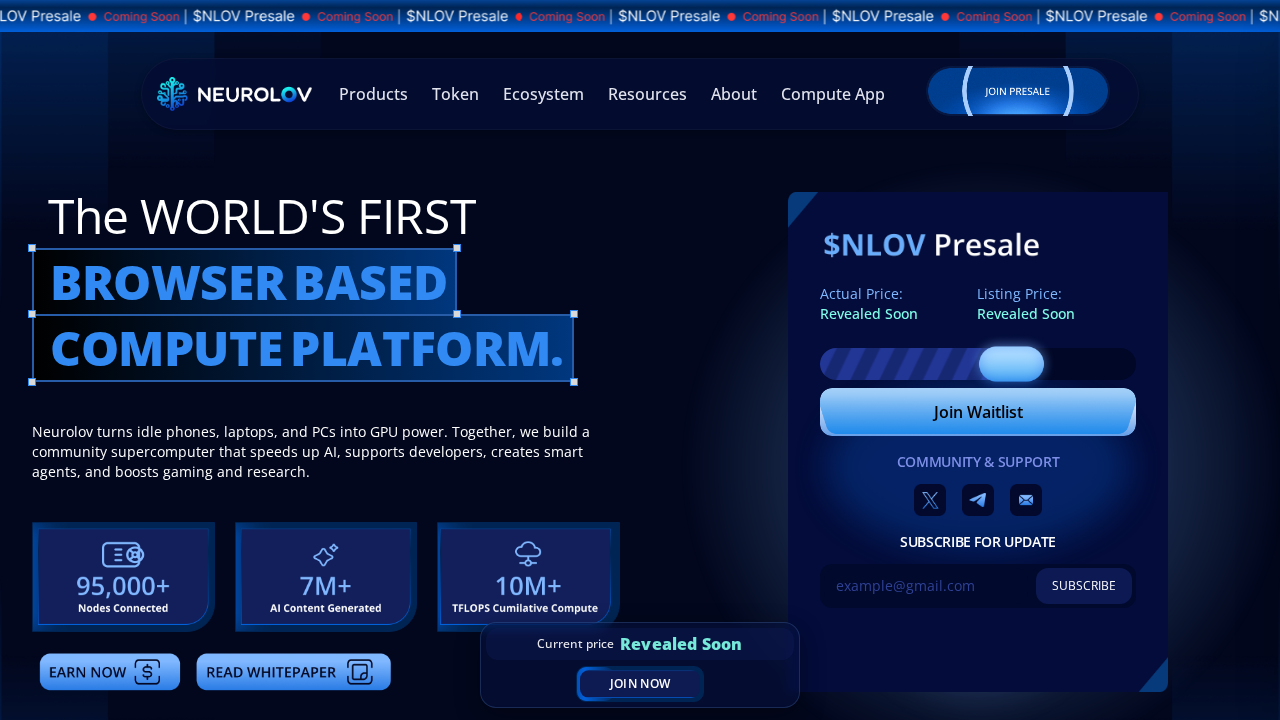The width and height of the screenshot is (1280, 720).
Task: Focus the example@gmail.com email field
Action: pos(925,586)
